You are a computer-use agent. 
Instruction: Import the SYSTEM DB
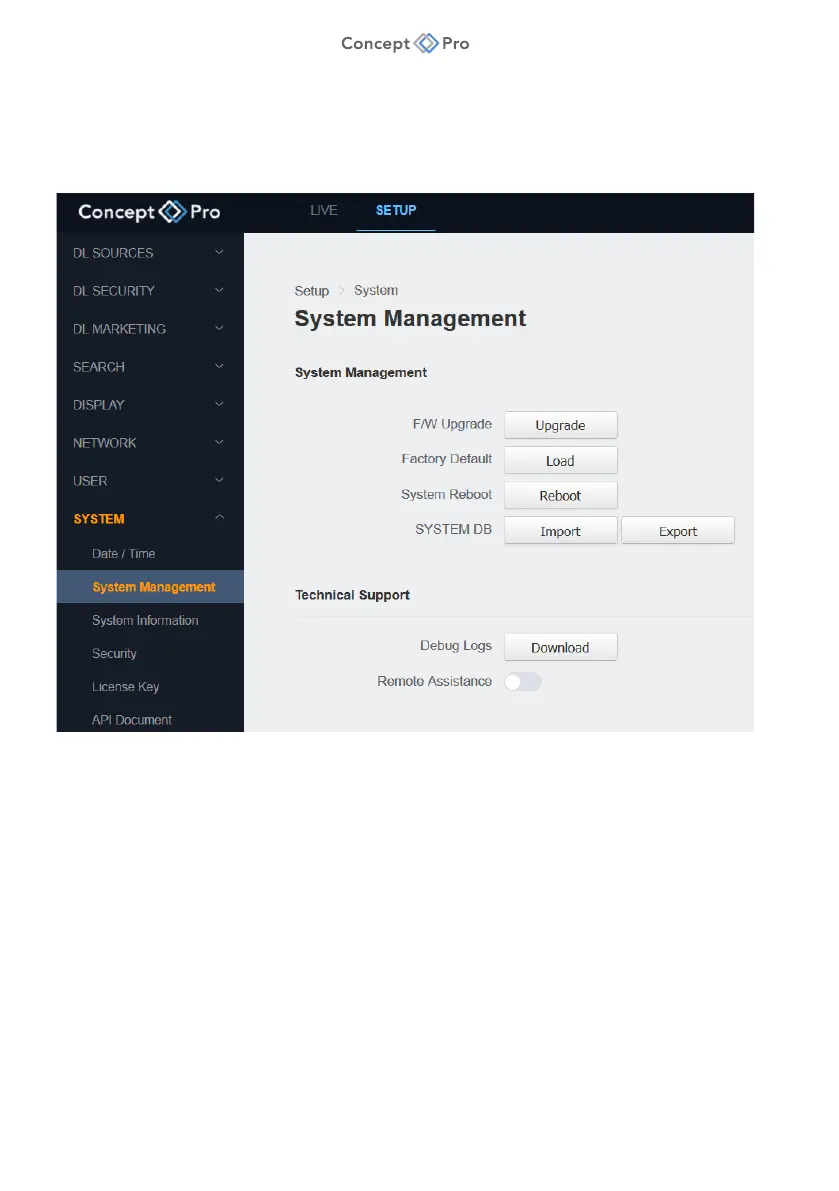[560, 531]
